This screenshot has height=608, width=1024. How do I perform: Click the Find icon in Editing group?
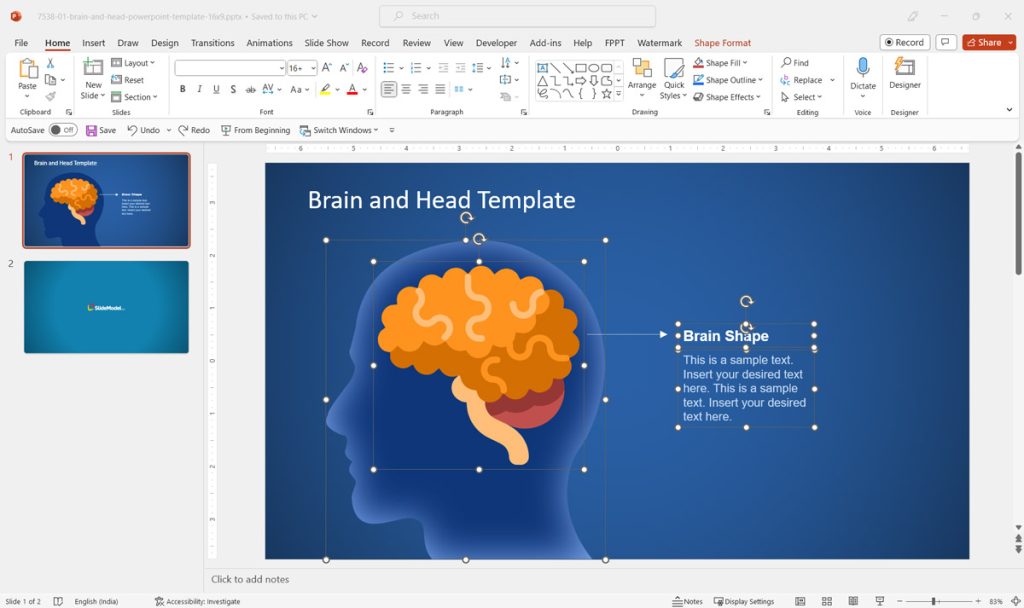(796, 63)
